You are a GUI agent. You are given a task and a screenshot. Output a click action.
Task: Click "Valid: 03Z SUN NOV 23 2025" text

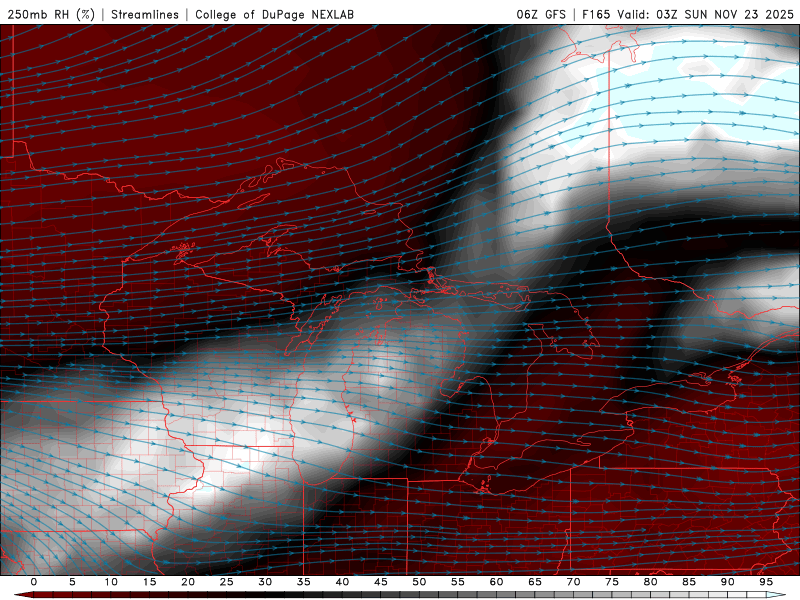[x=705, y=14]
